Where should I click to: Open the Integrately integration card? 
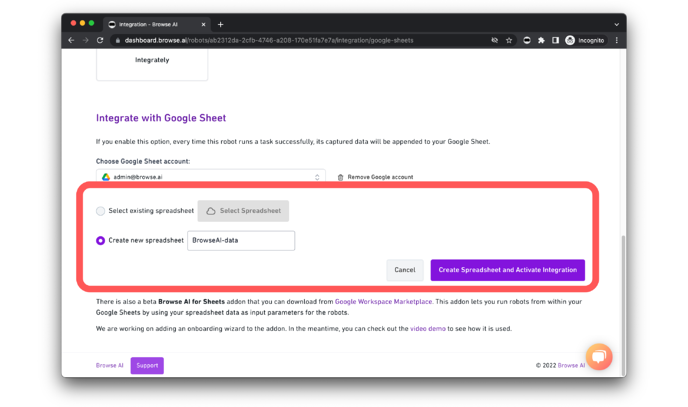(152, 64)
